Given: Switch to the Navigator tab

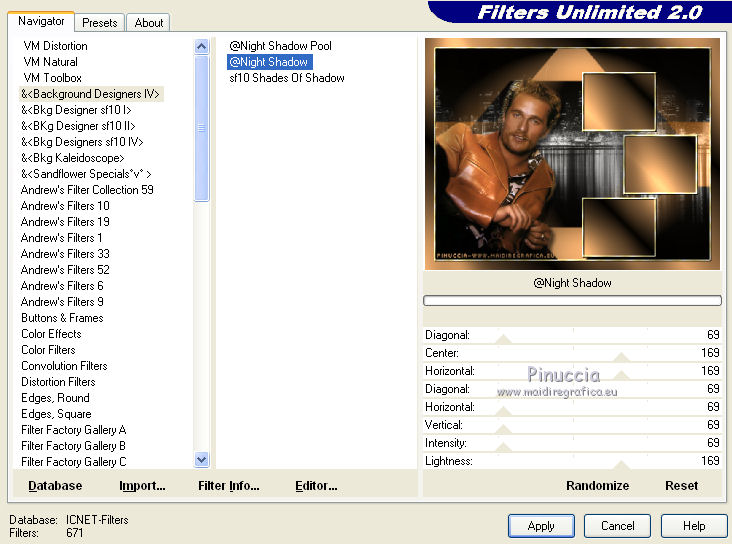Looking at the screenshot, I should click(x=41, y=21).
